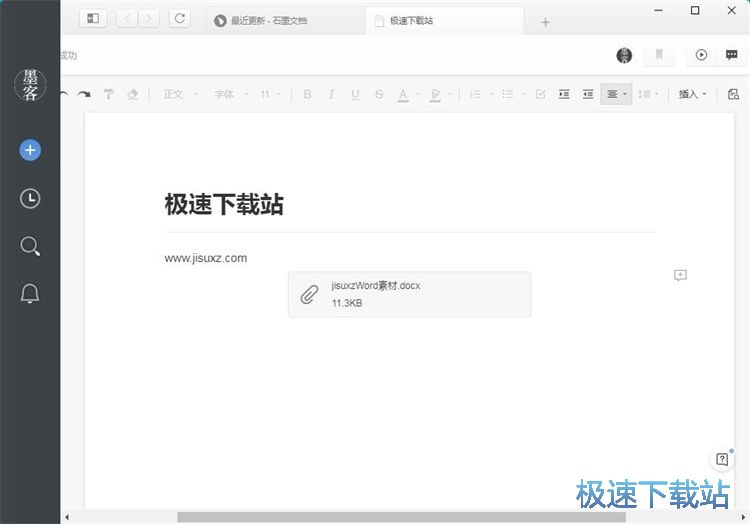Viewport: 750px width, 524px height.
Task: Start presentation mode play icon
Action: pyautogui.click(x=701, y=55)
